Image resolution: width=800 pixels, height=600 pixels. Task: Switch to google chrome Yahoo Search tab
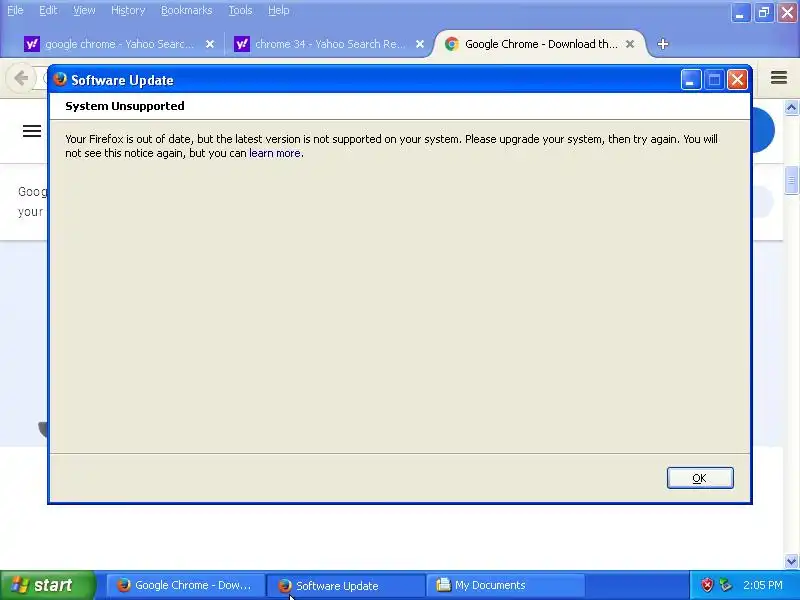click(x=119, y=44)
